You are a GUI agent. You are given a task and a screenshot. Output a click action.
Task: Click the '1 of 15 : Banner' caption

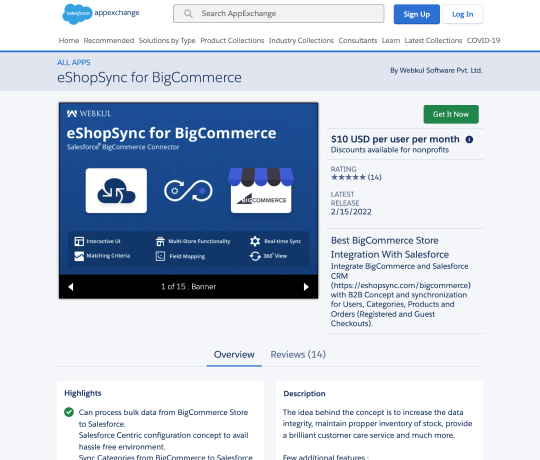click(188, 286)
